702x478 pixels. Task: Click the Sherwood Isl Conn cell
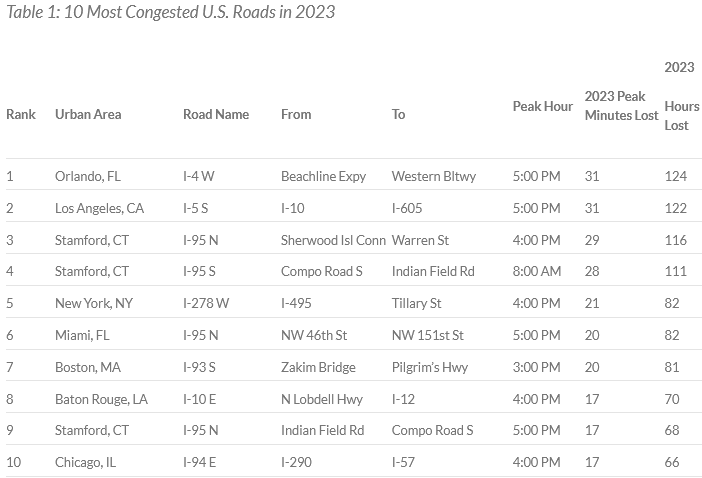tap(333, 240)
